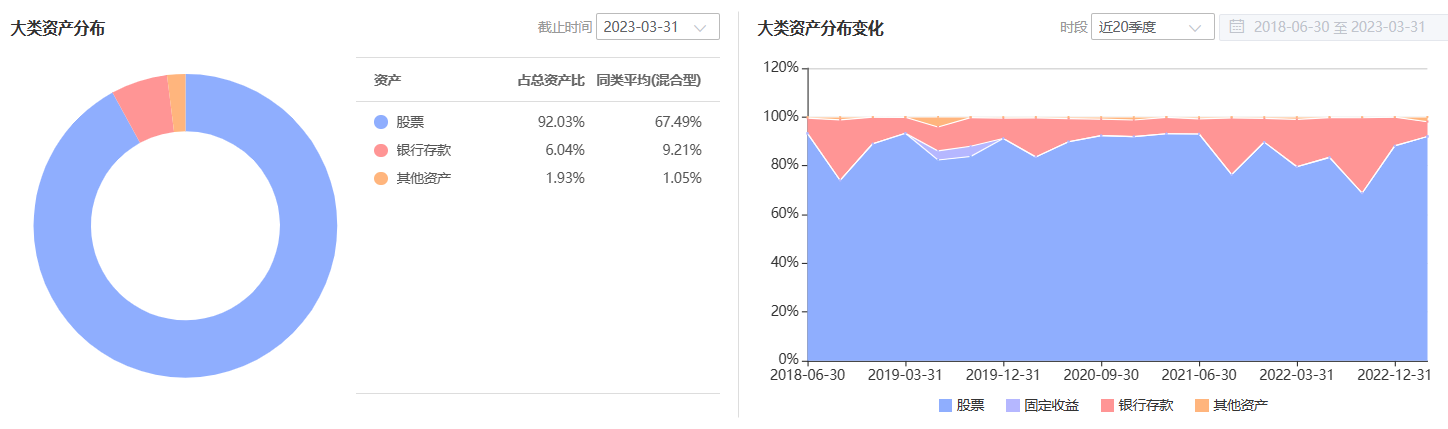Click the red 银行存款 dot in table
This screenshot has width=1448, height=429.
point(380,150)
